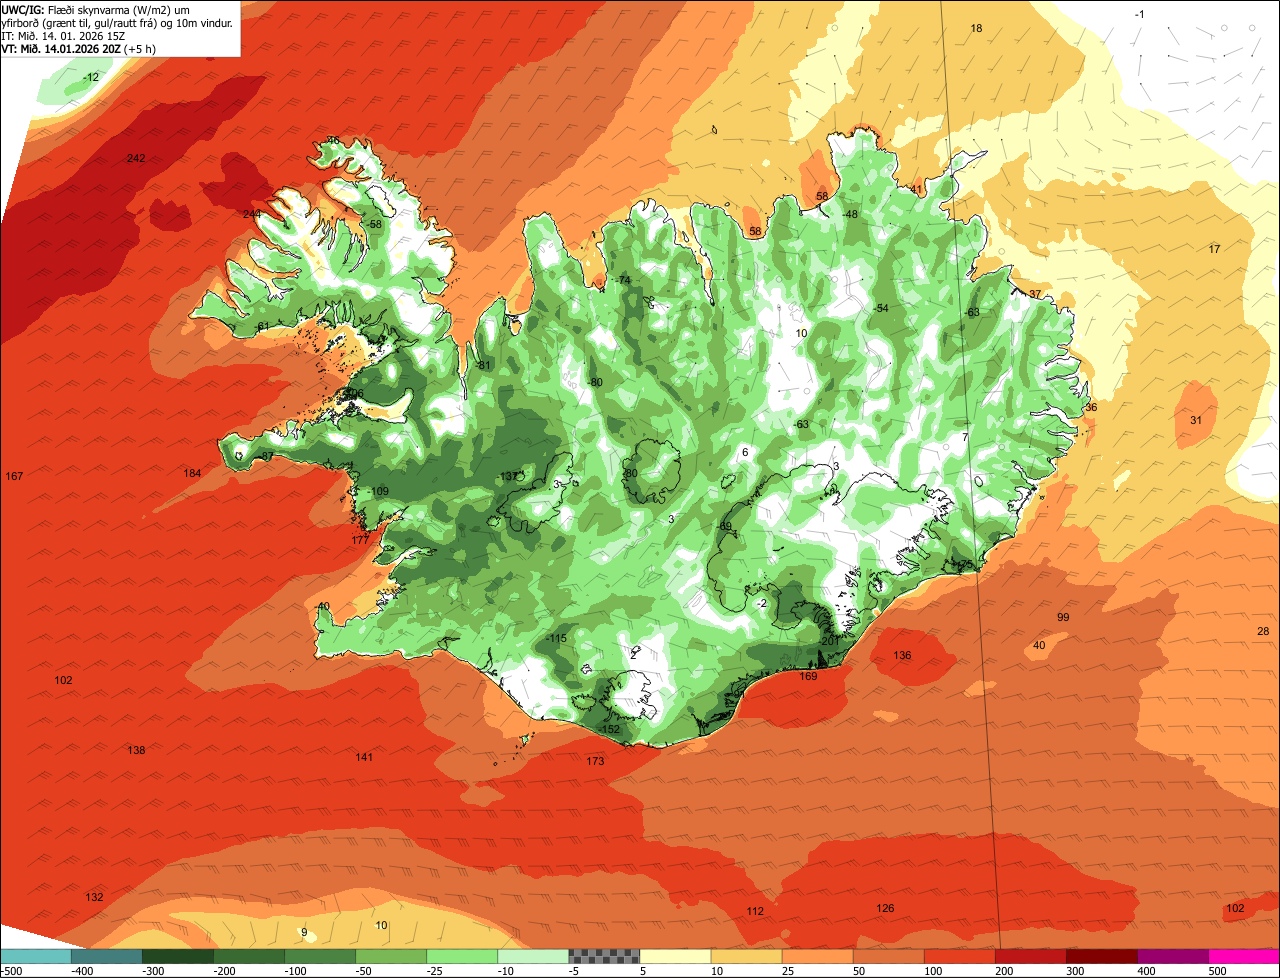The width and height of the screenshot is (1280, 978).
Task: Click the light teal -500 to -400 legend swatch
Action: pos(36,956)
